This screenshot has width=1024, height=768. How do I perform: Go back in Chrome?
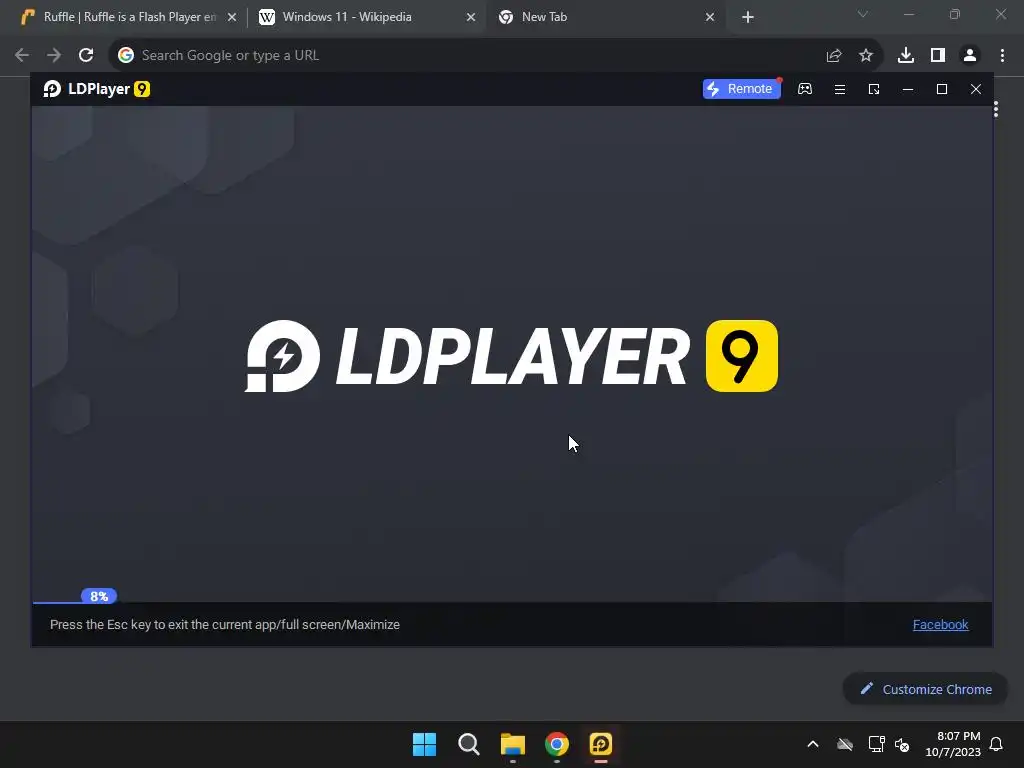(x=22, y=56)
